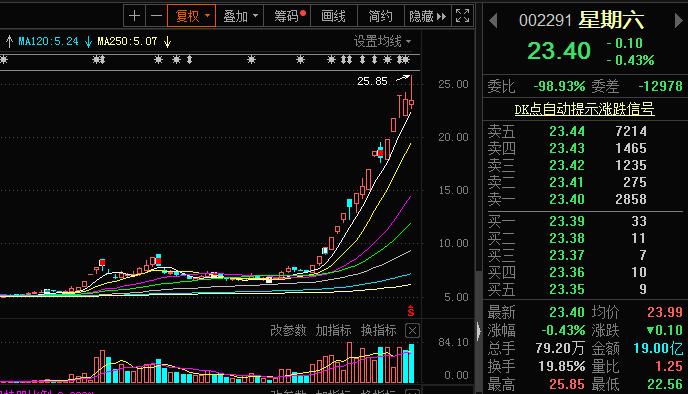Image resolution: width=688 pixels, height=394 pixels.
Task: Click 卖五 volume 7214
Action: click(631, 131)
